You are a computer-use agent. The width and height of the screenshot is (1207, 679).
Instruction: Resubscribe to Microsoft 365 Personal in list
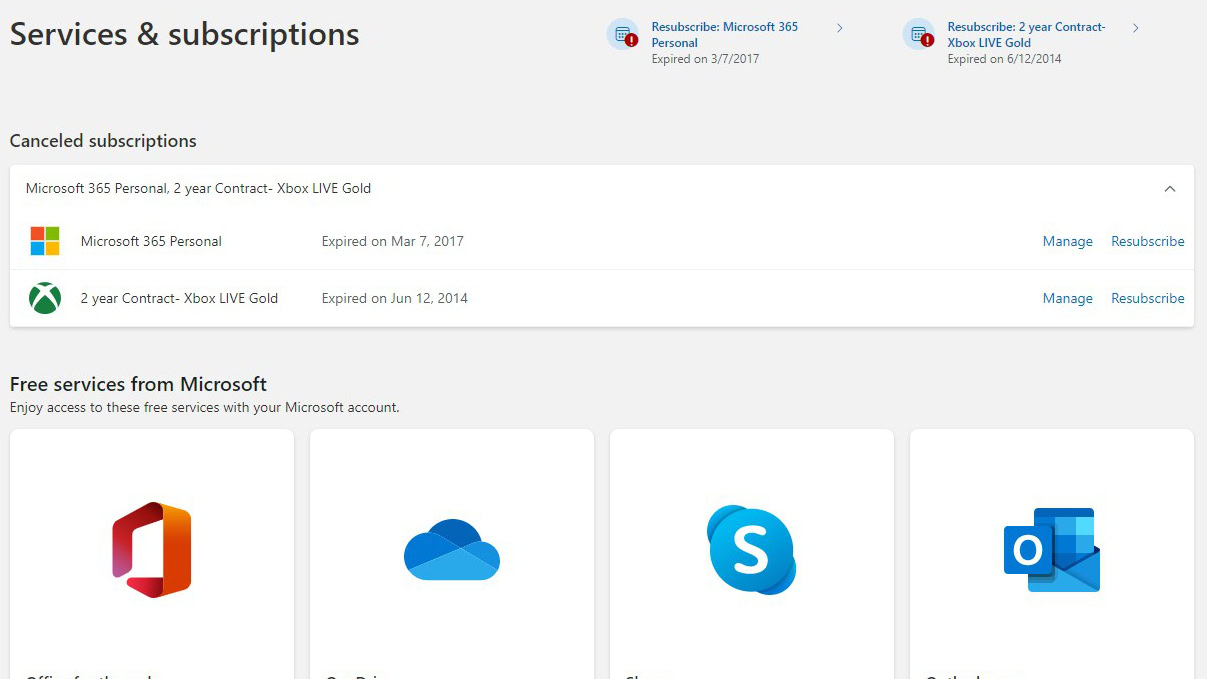[x=1147, y=241]
